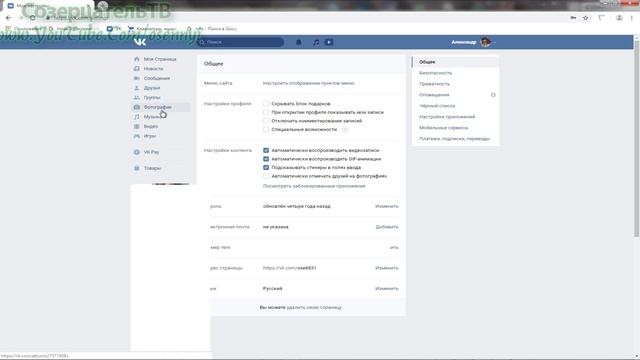Open notifications bell in VK header

pyautogui.click(x=298, y=42)
